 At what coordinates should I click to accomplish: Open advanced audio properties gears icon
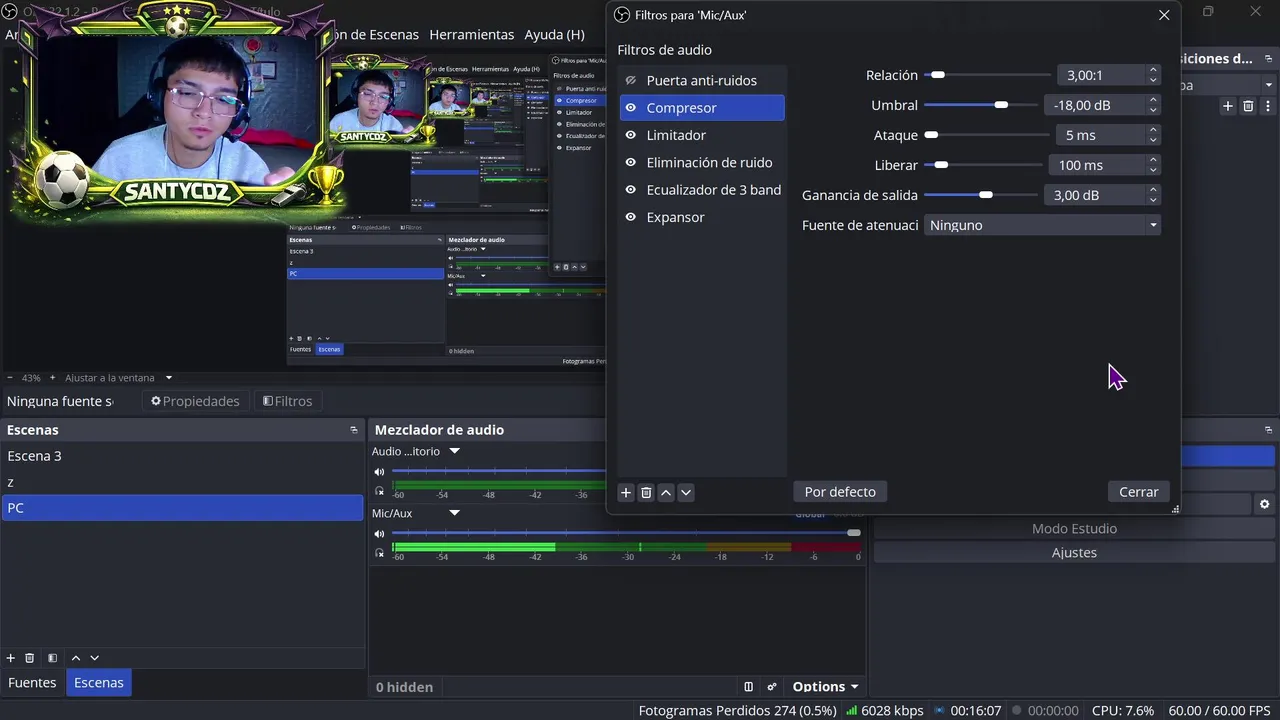coord(771,687)
